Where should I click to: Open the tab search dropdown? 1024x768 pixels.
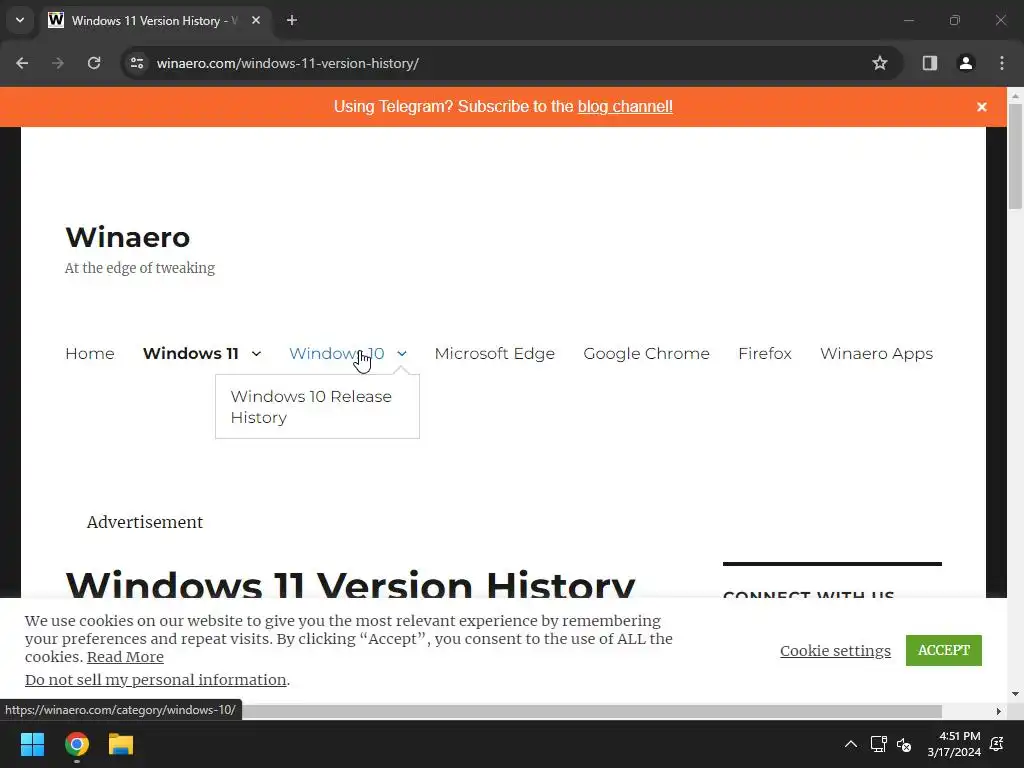[x=20, y=20]
